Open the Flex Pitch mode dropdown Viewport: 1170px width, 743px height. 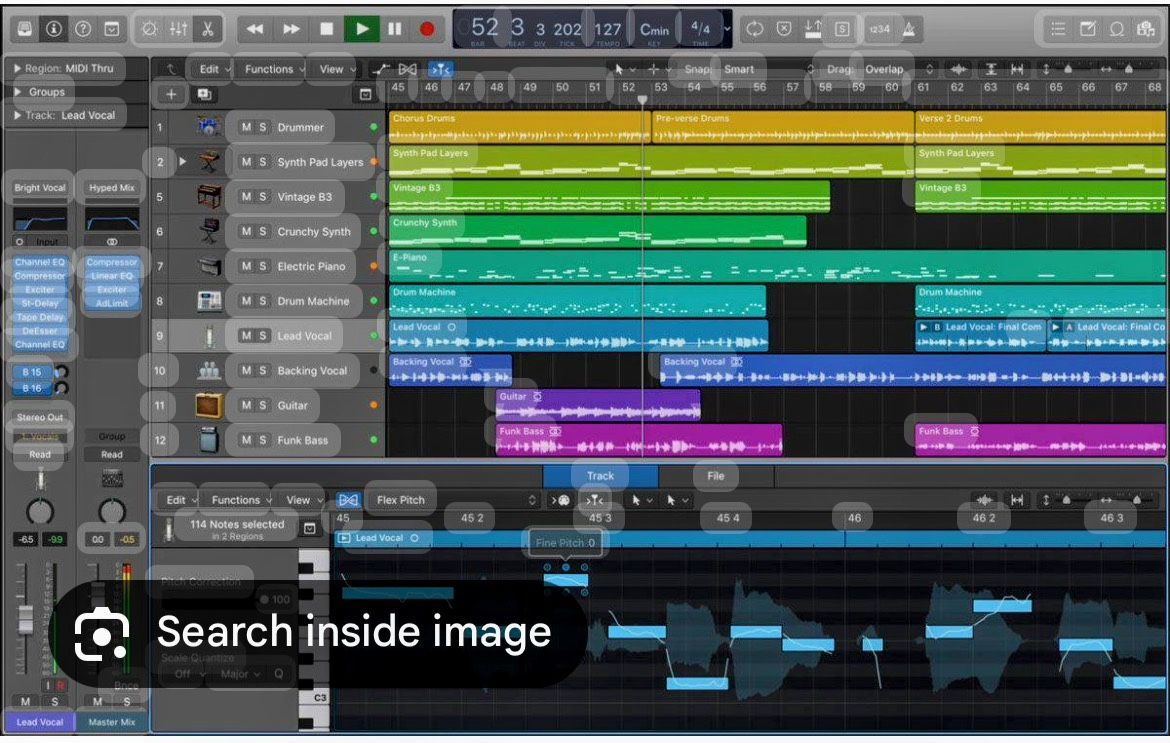tap(457, 501)
